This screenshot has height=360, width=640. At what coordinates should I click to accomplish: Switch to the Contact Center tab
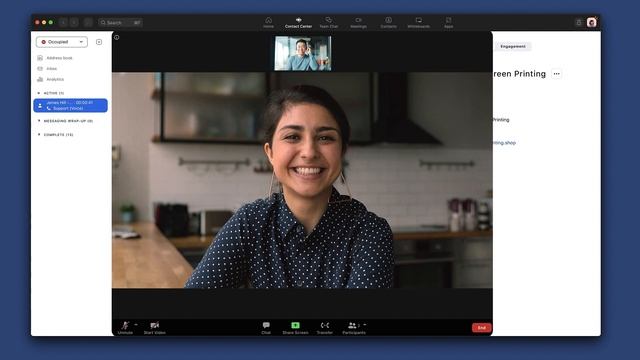coord(298,22)
